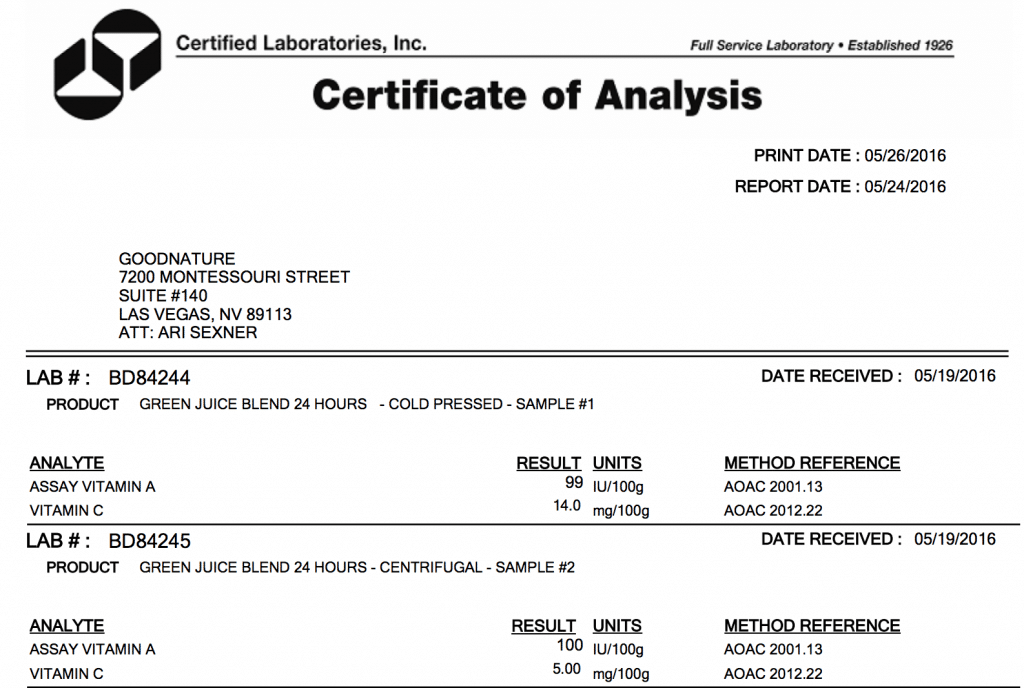1024x688 pixels.
Task: Select "VITAMIN C" in the Sample #2 table
Action: tap(67, 674)
